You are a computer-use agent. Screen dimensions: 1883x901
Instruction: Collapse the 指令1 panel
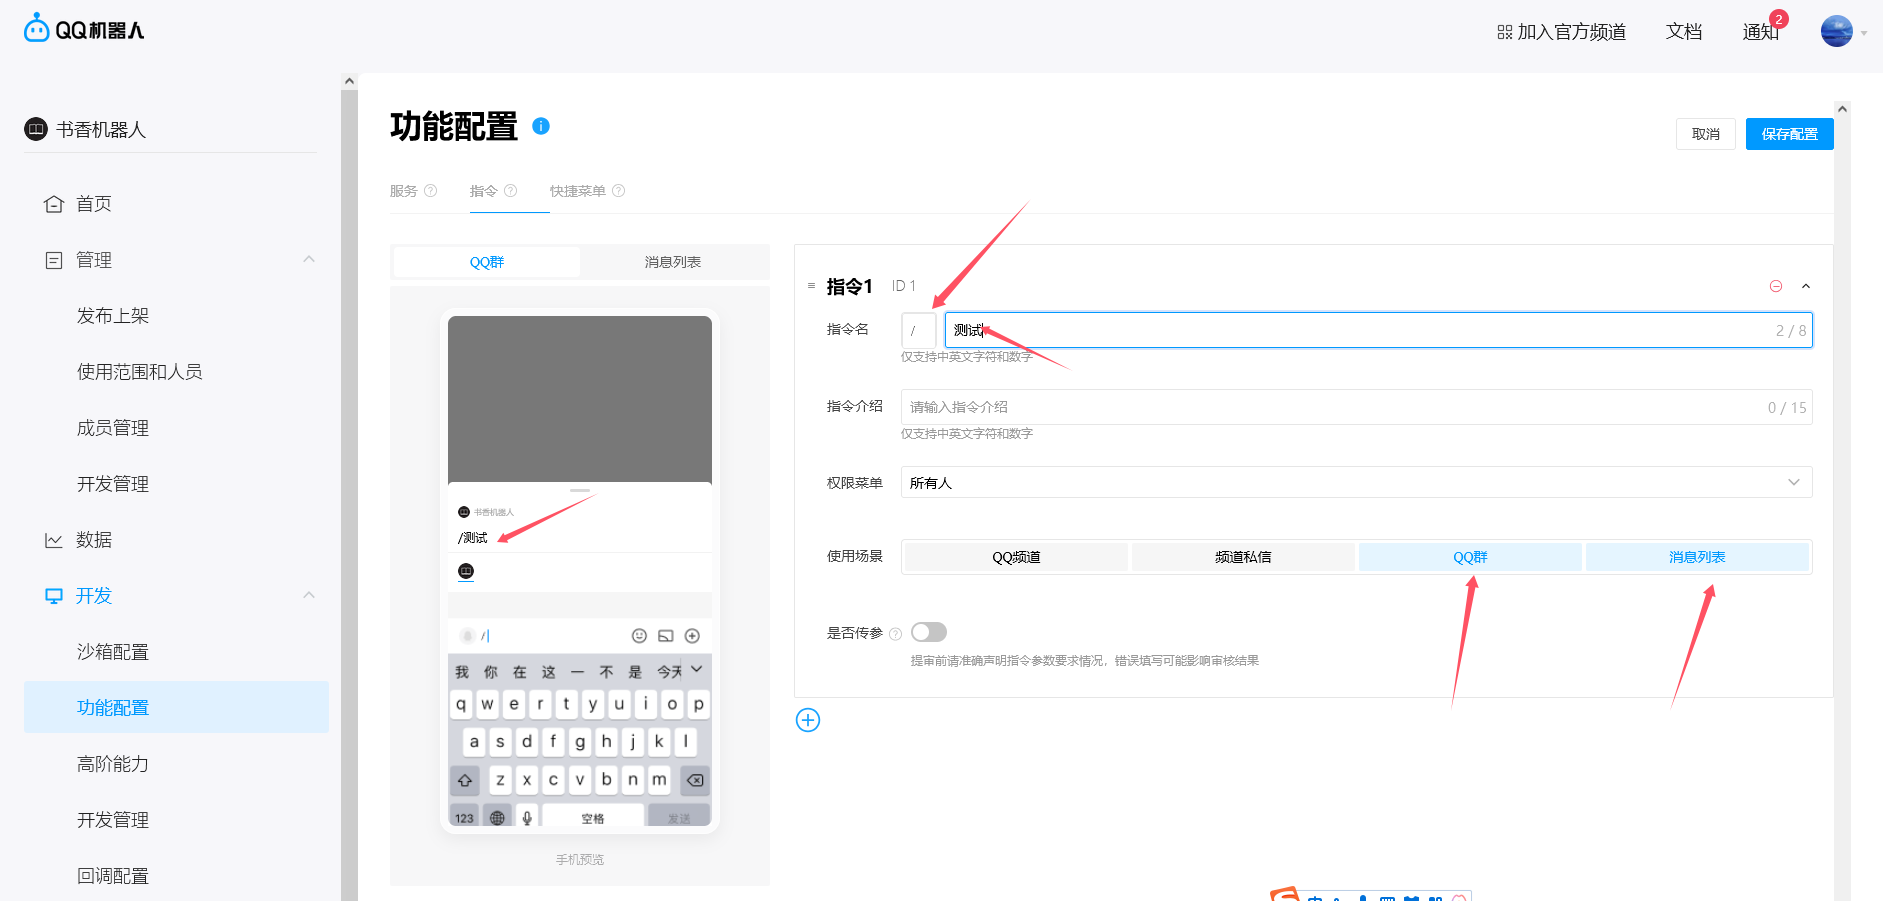[x=1806, y=286]
